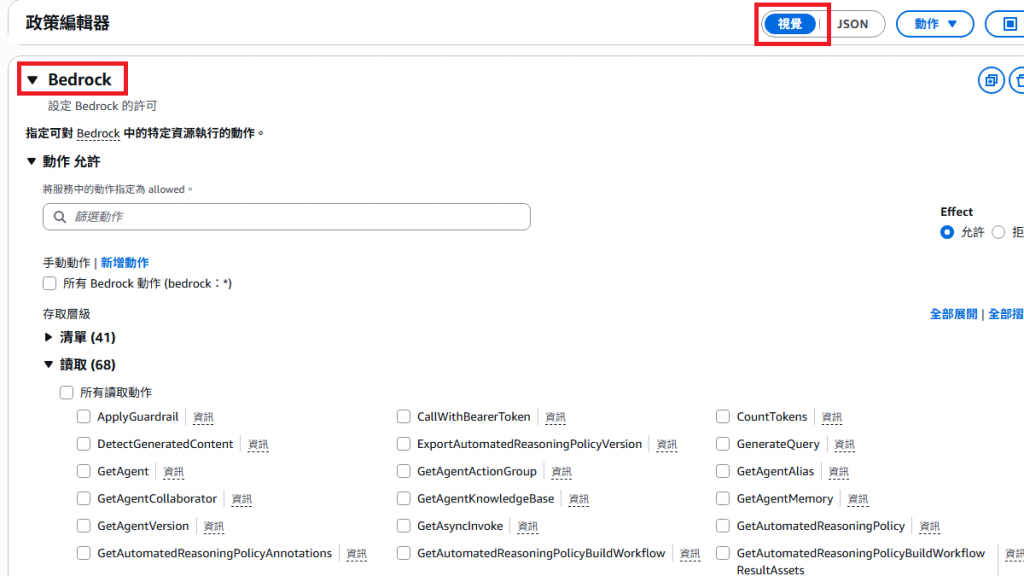Check the GetAutomatedReasoningPolicyAnnotations checkbox
The width and height of the screenshot is (1024, 576).
click(x=84, y=554)
